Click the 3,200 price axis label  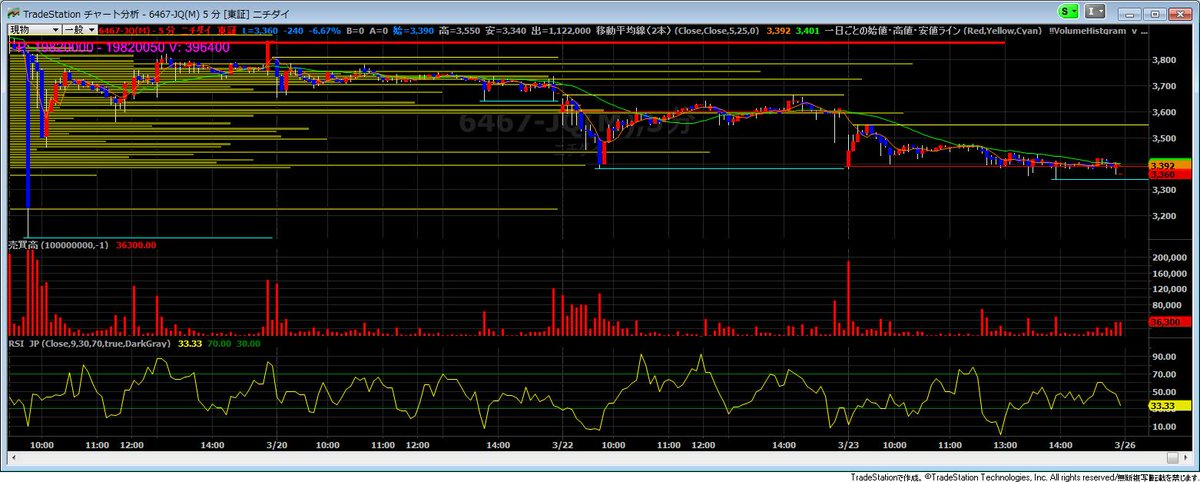point(1163,216)
